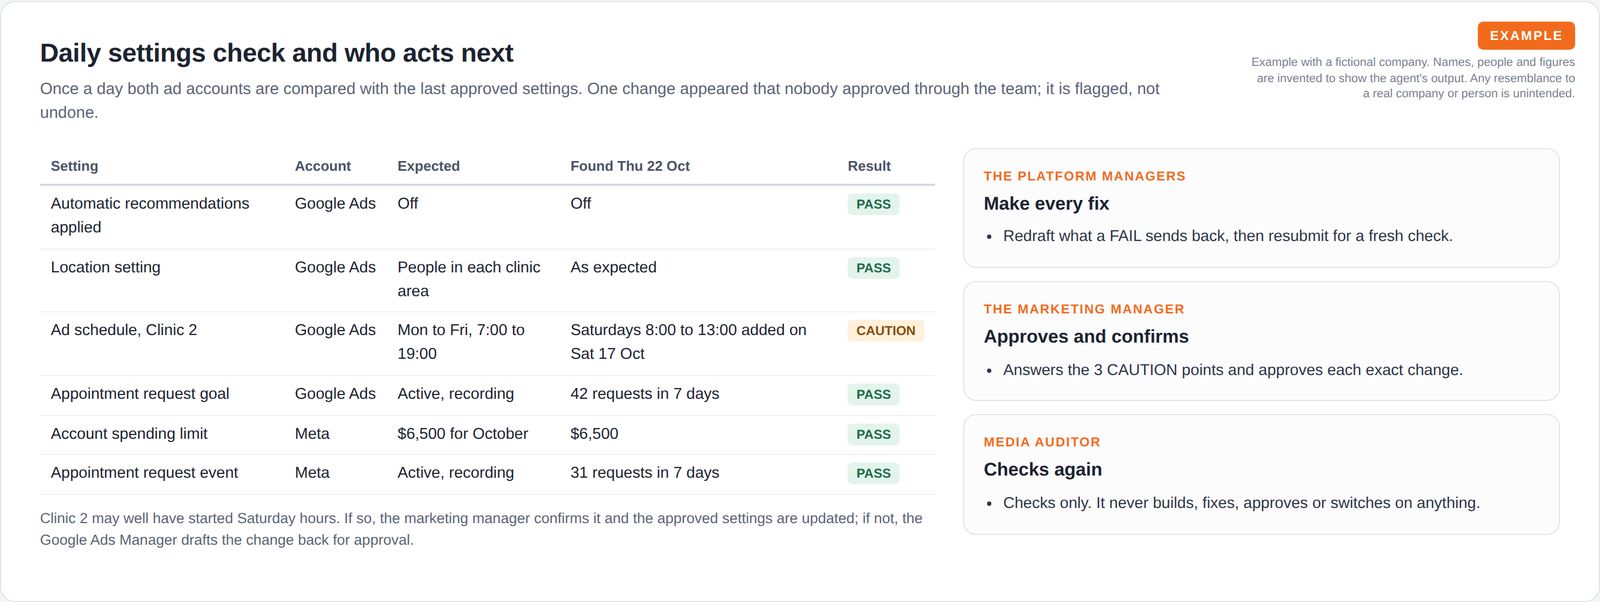
Task: Click PASS badge for Appointment request event
Action: (x=873, y=474)
